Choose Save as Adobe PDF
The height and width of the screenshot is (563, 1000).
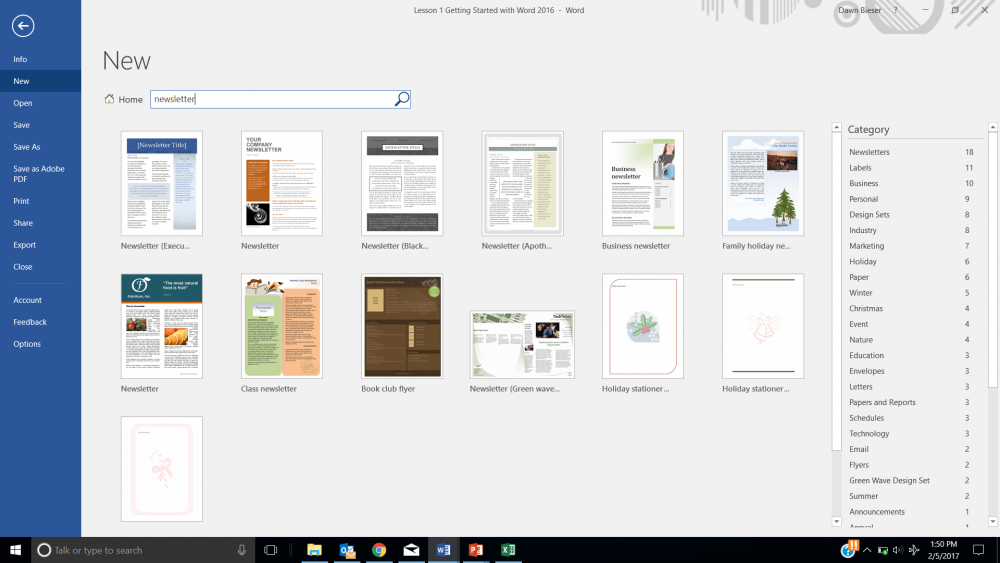pos(39,174)
